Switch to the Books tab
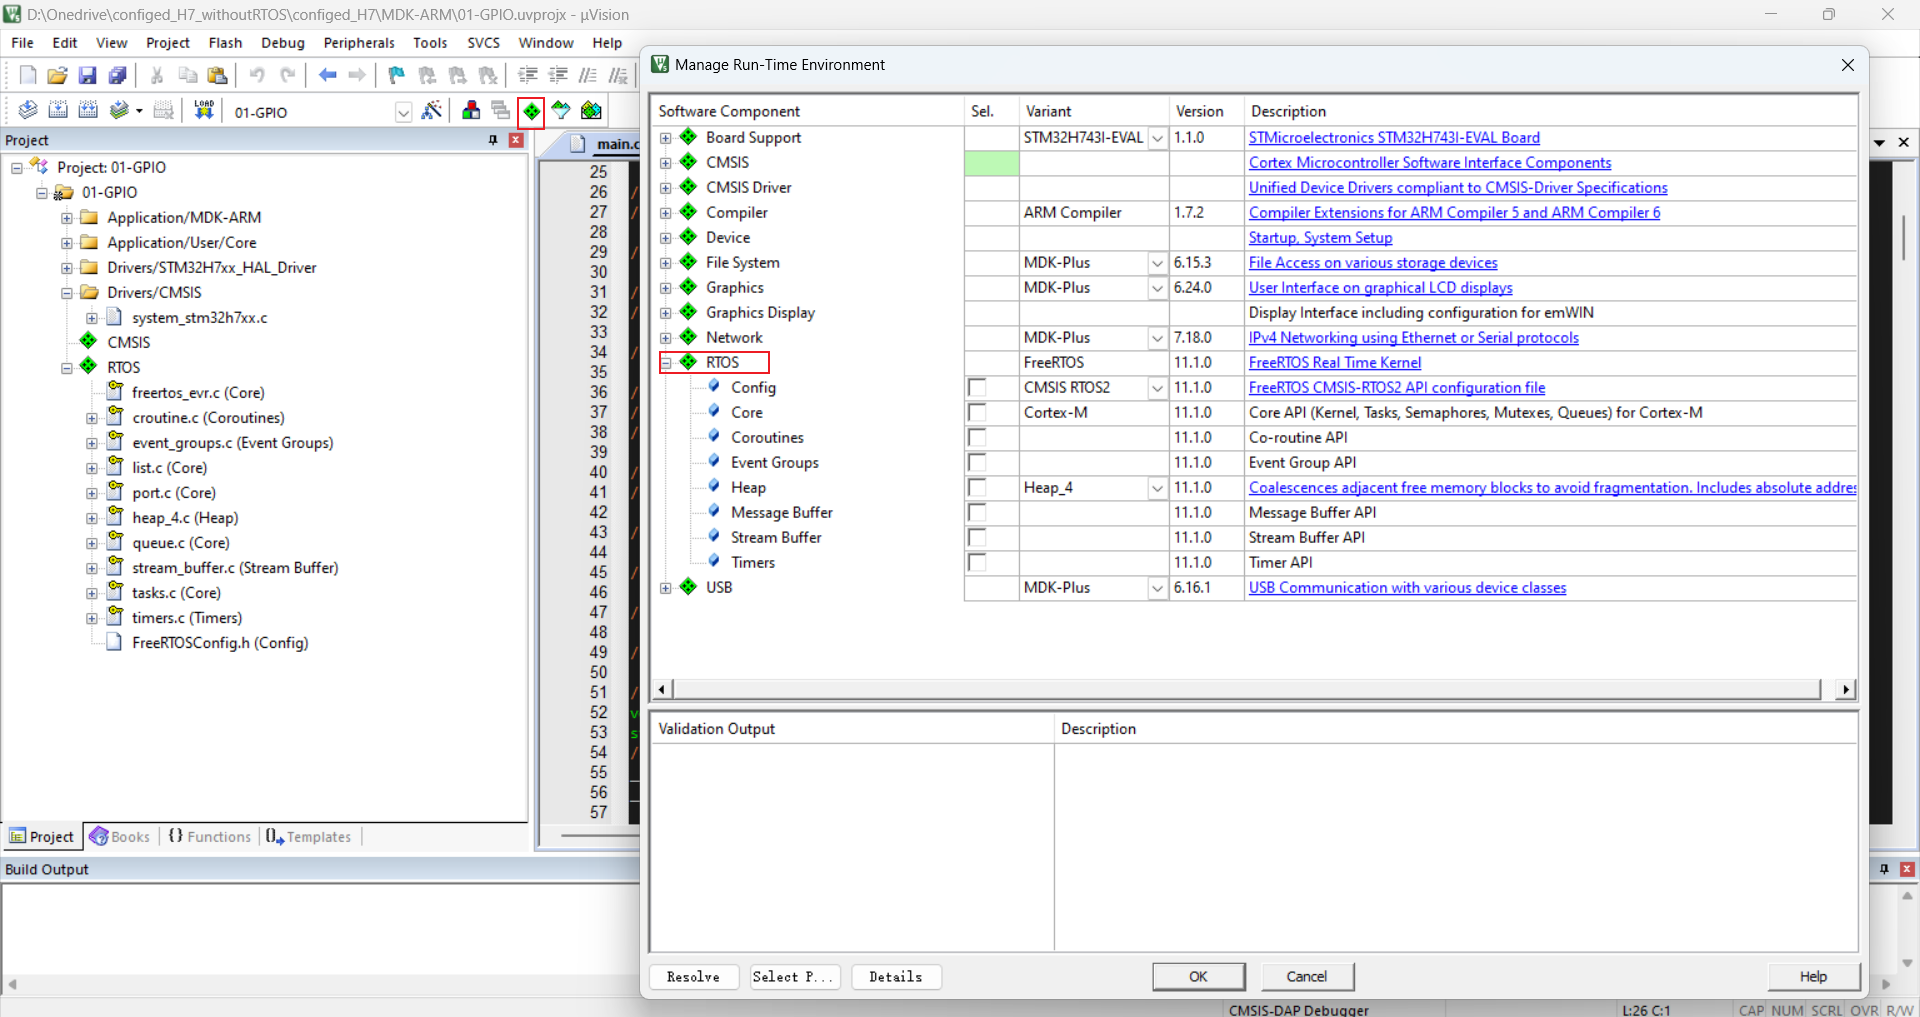The width and height of the screenshot is (1920, 1017). tap(120, 837)
